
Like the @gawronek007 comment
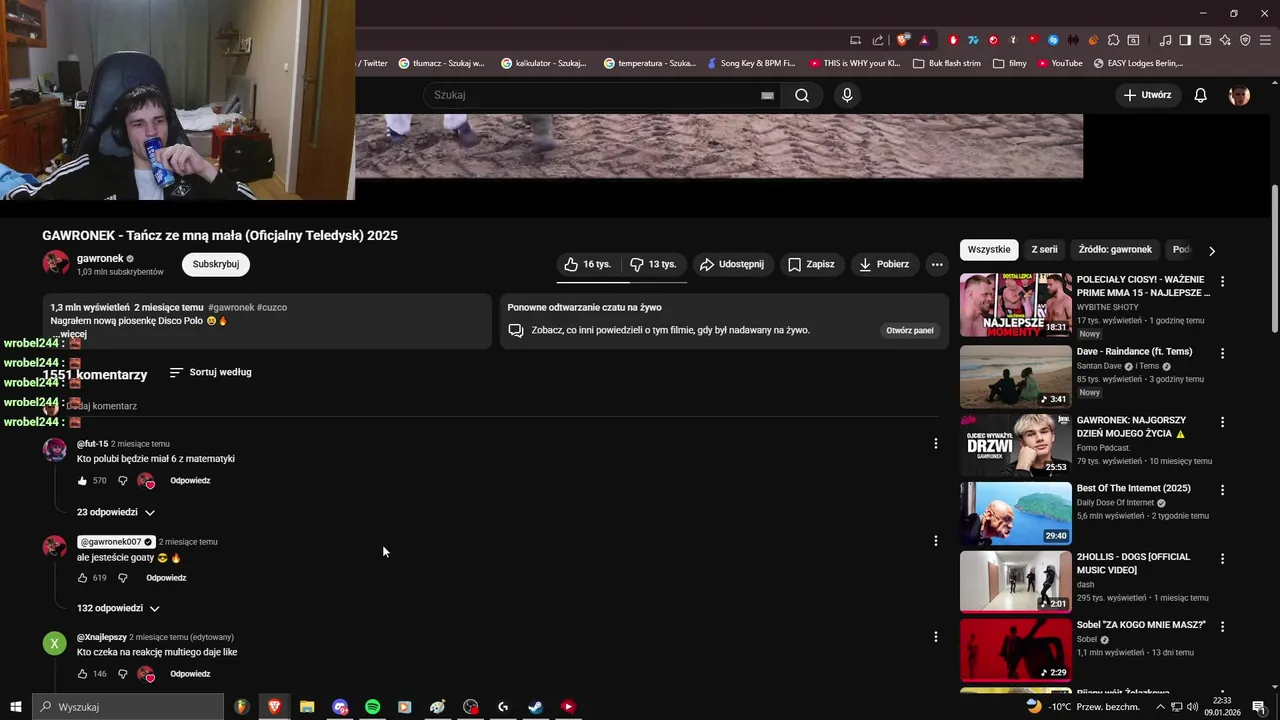(82, 578)
